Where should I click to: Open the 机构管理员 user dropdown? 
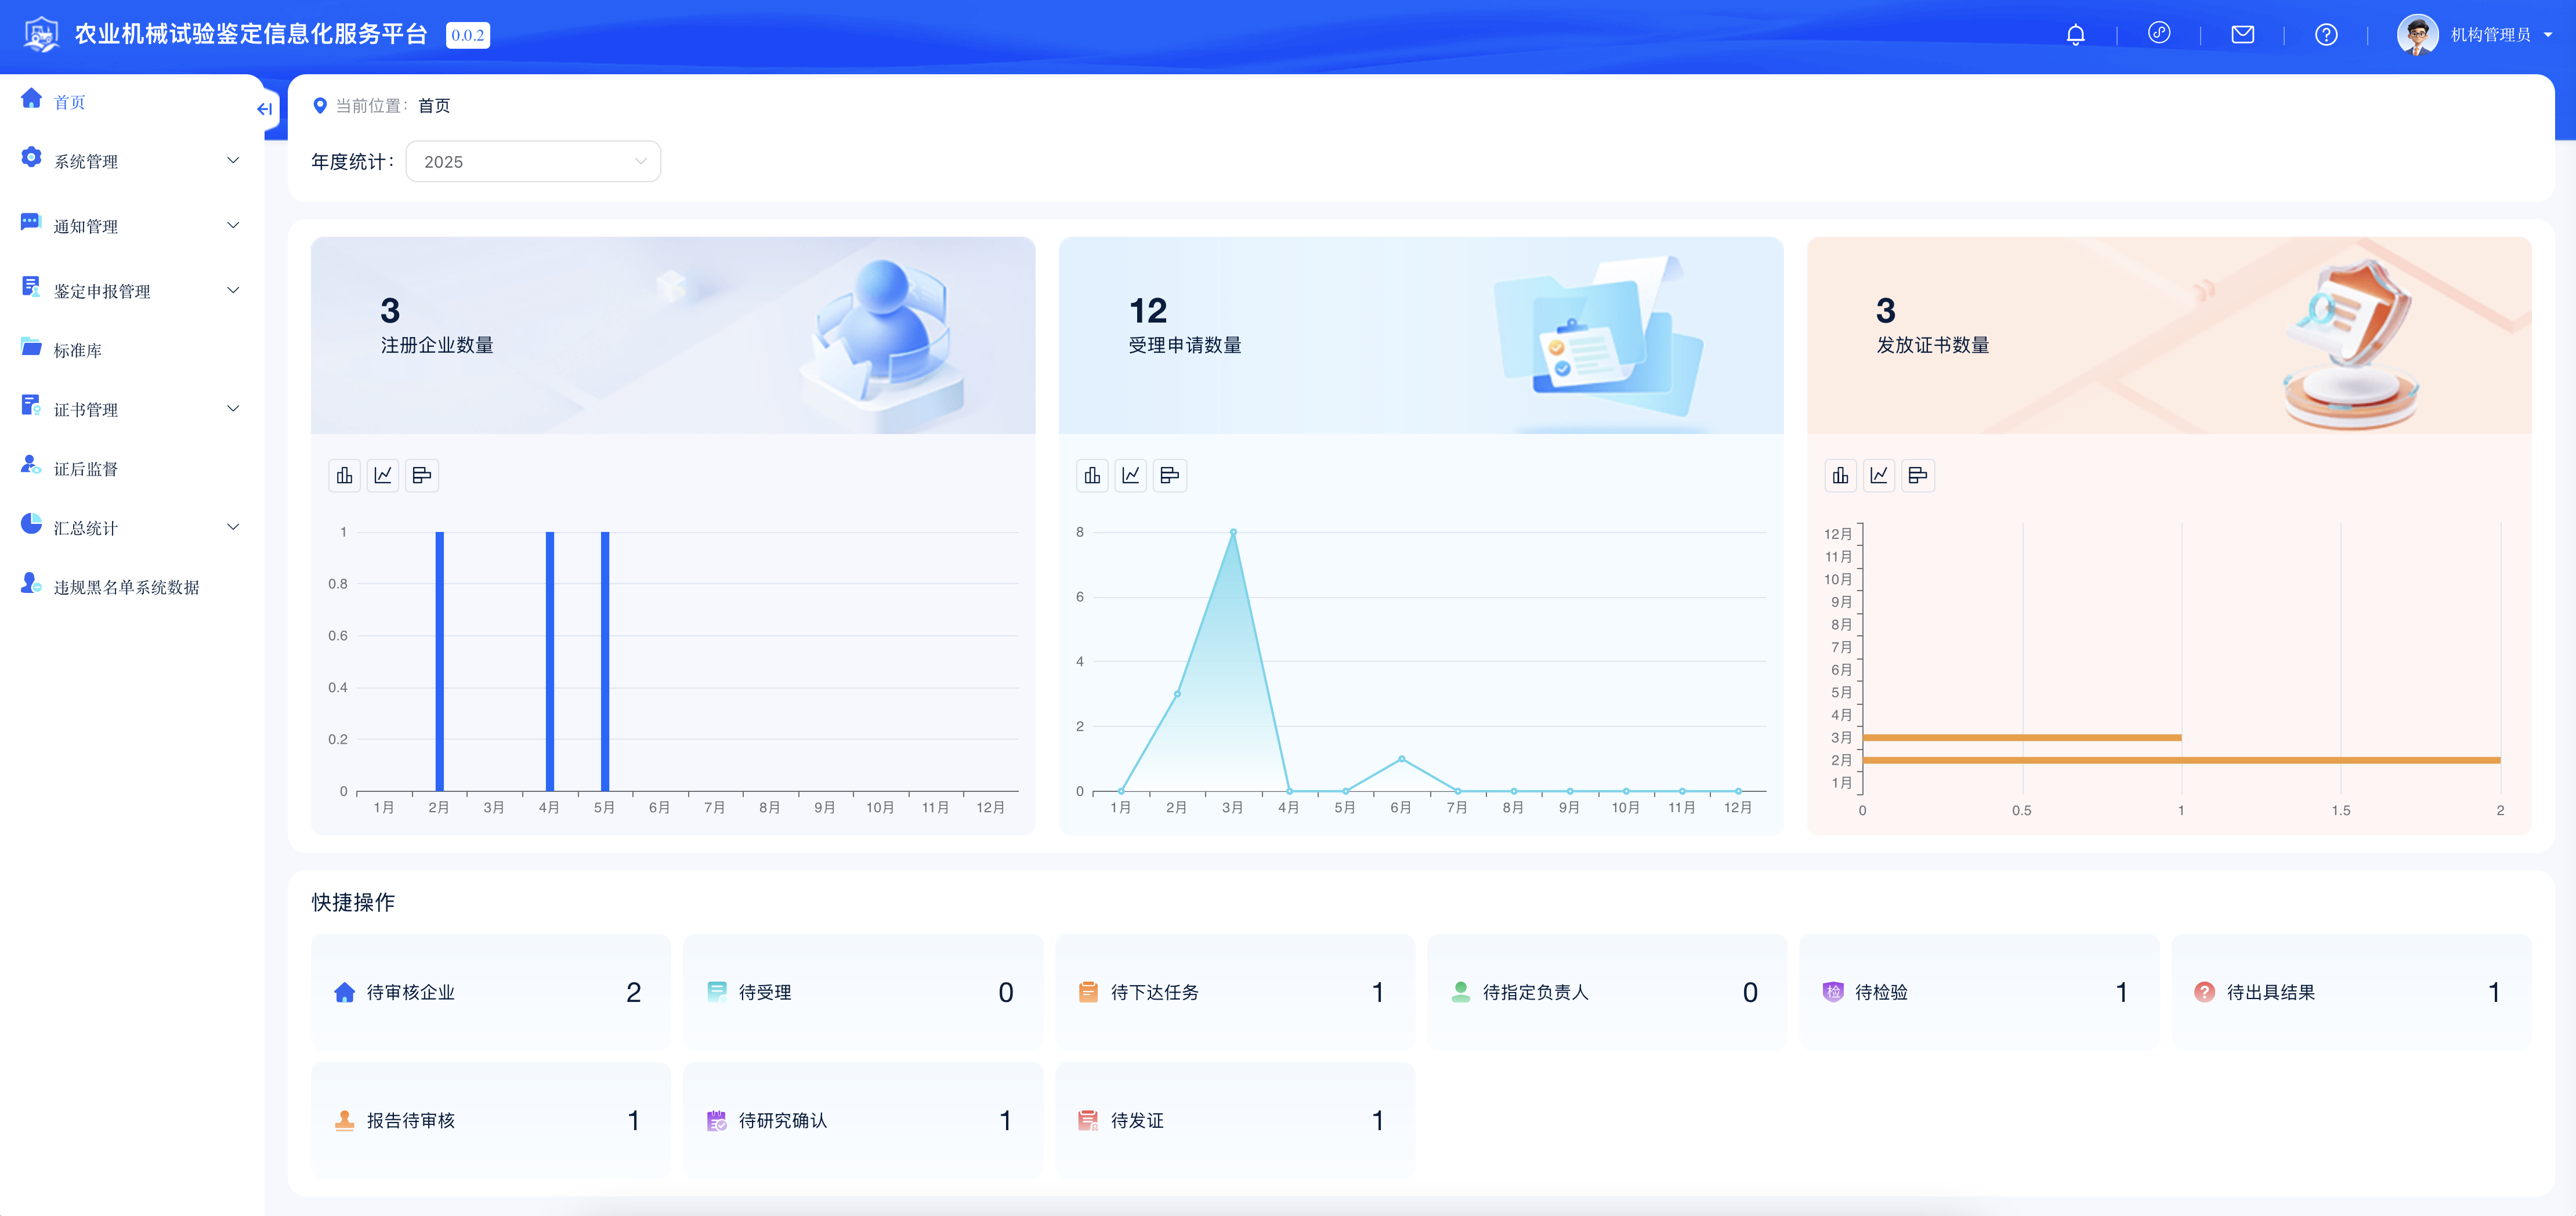pos(2489,35)
